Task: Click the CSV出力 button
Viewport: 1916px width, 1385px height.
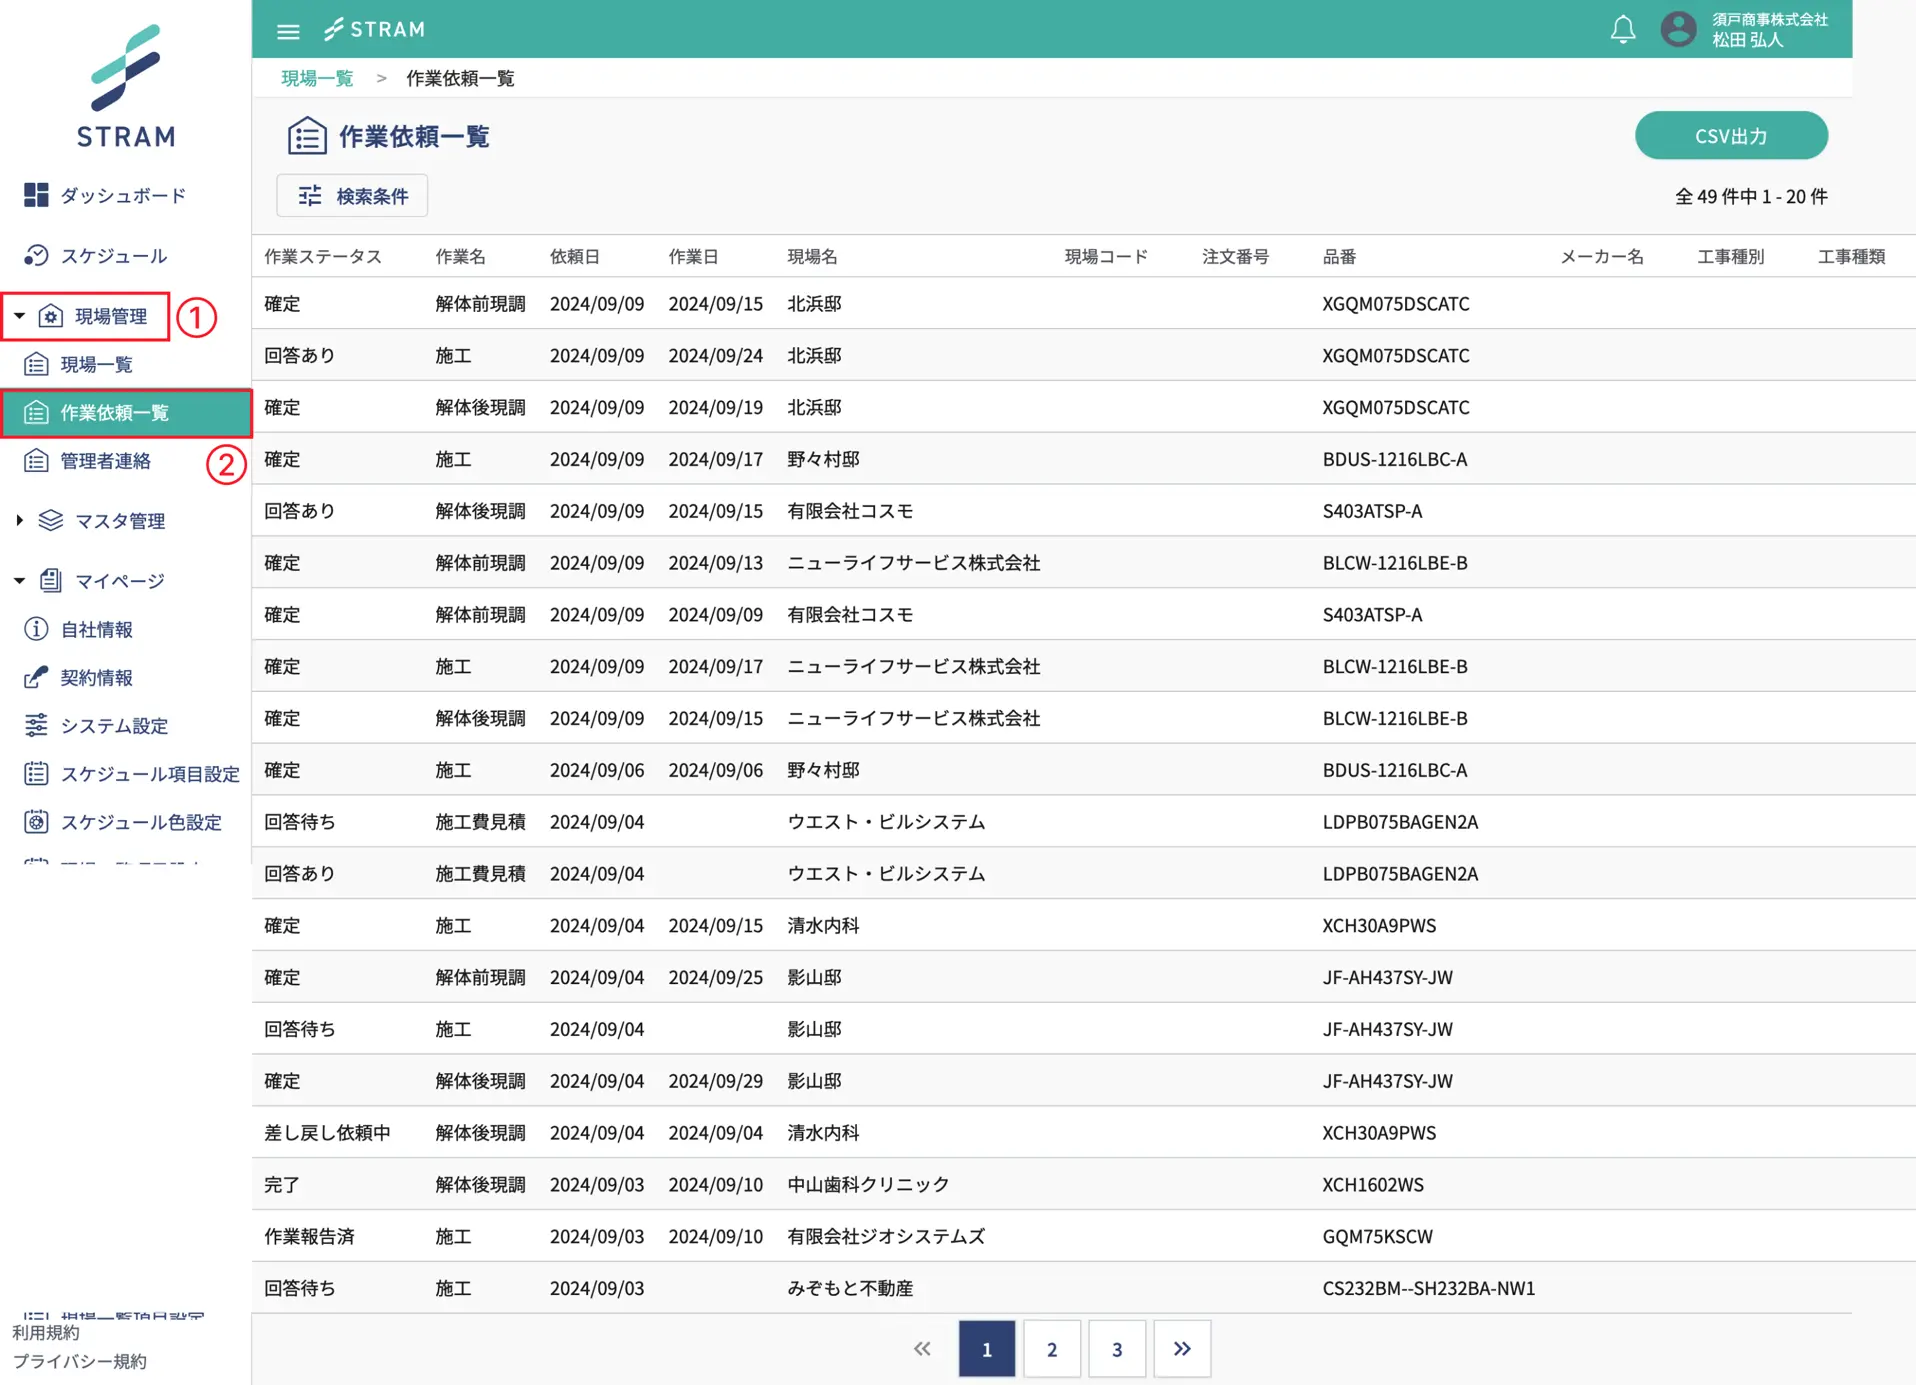Action: click(1730, 136)
